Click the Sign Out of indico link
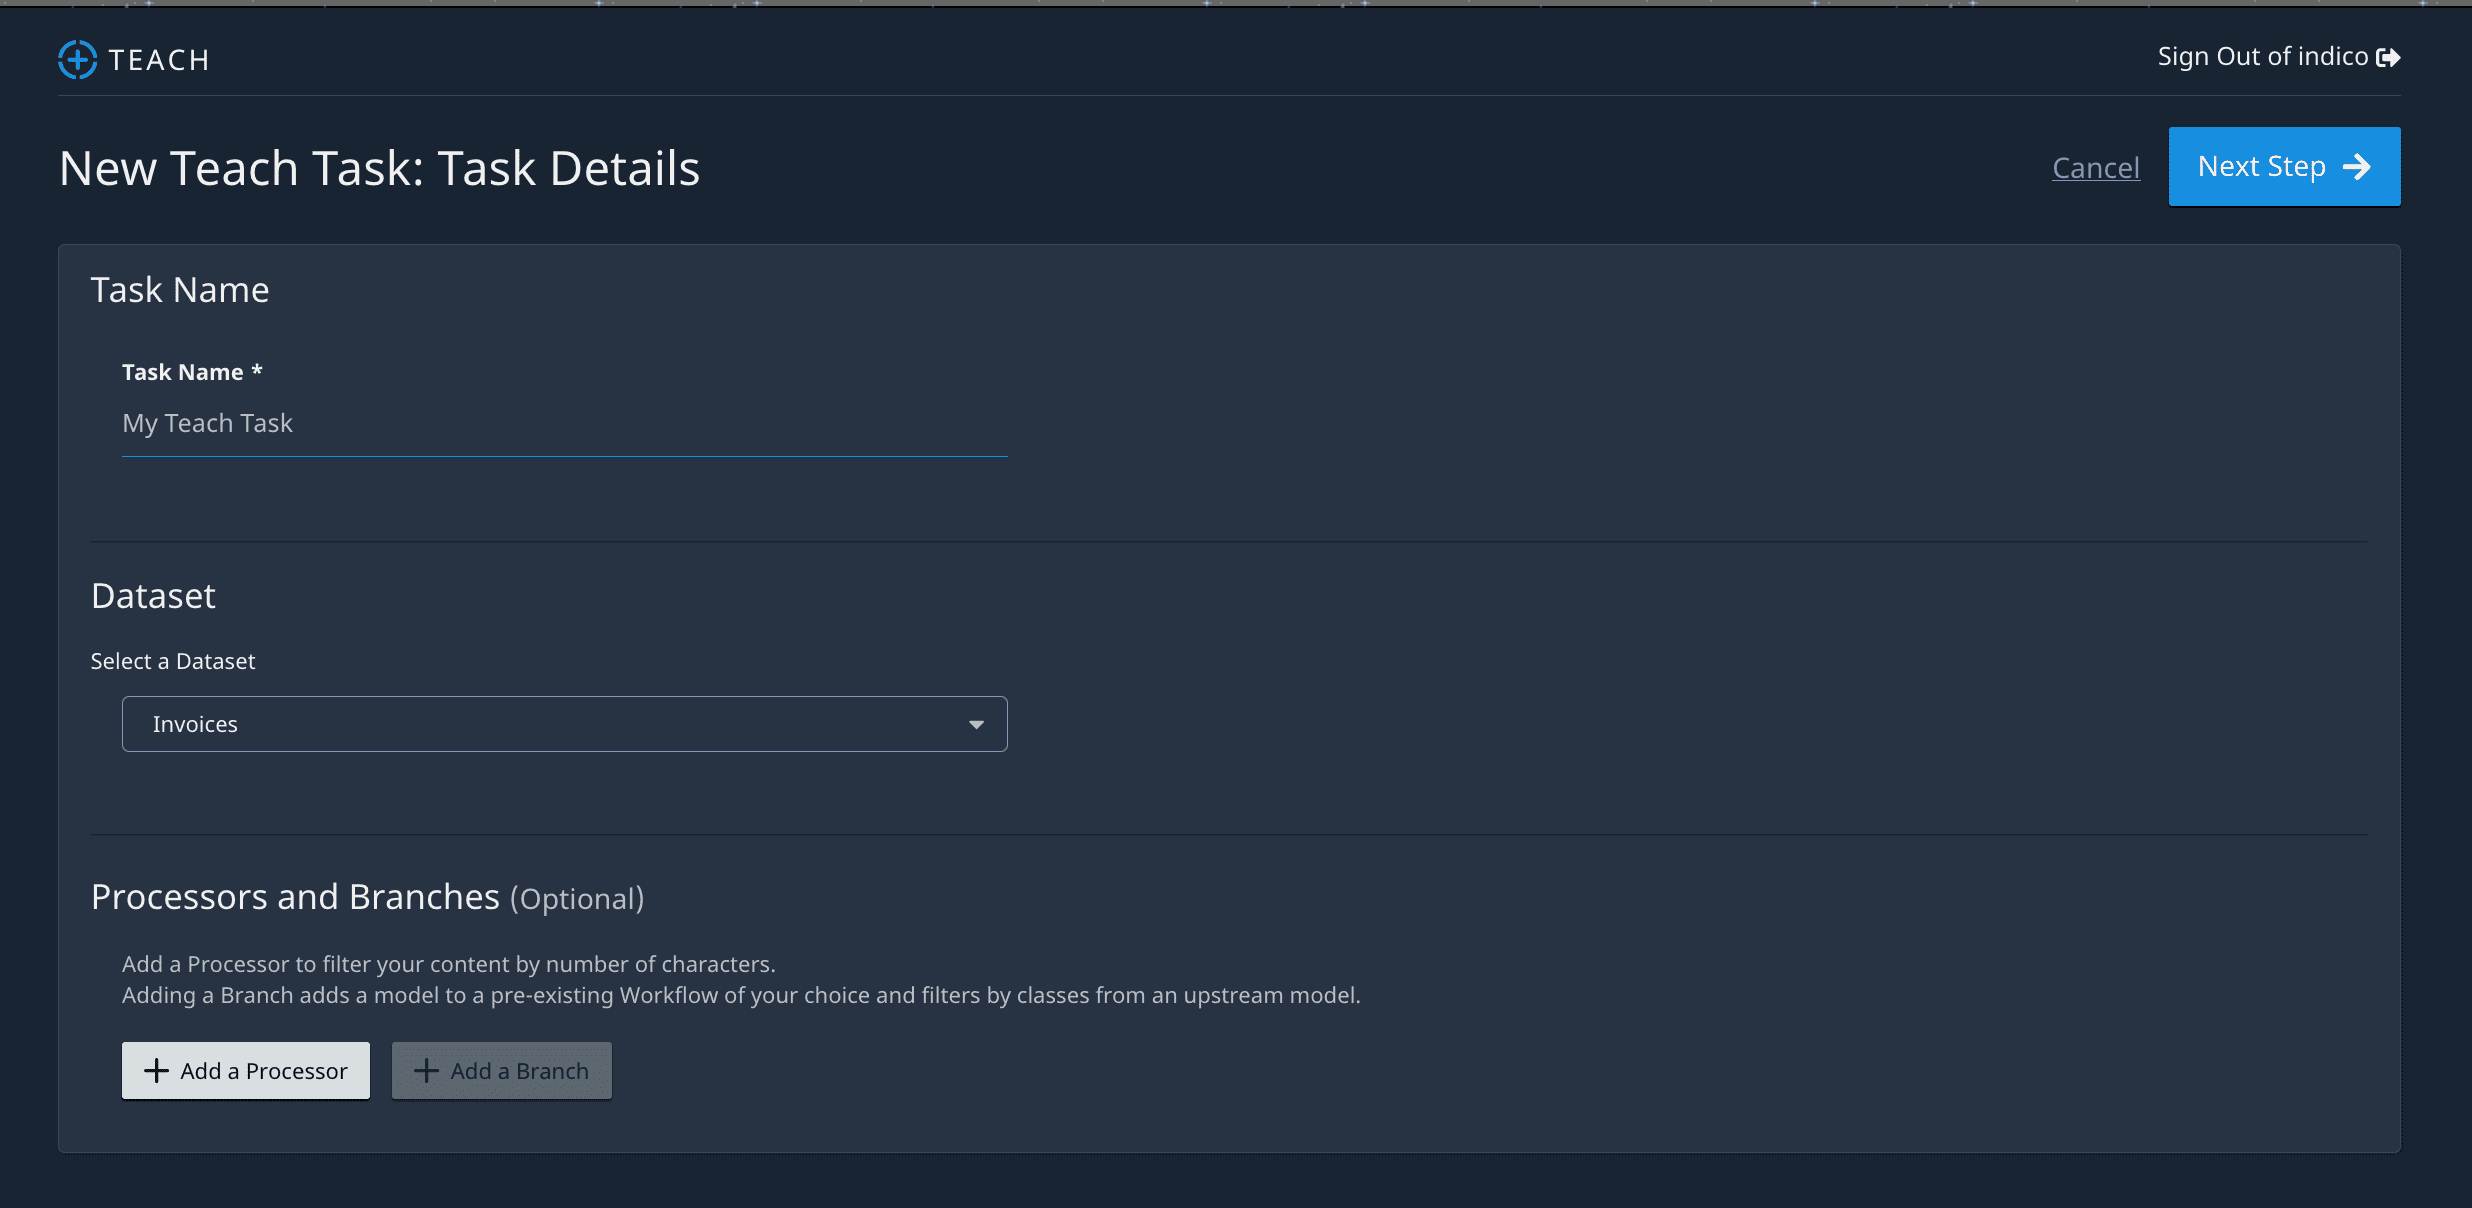The width and height of the screenshot is (2472, 1208). (x=2262, y=57)
